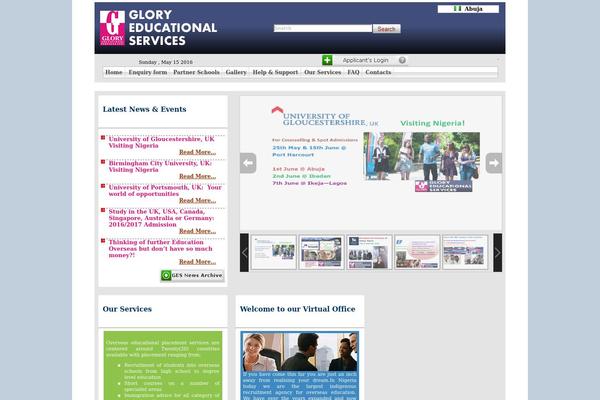Click the Latest News & Events heading
Image resolution: width=600 pixels, height=400 pixels.
(144, 109)
